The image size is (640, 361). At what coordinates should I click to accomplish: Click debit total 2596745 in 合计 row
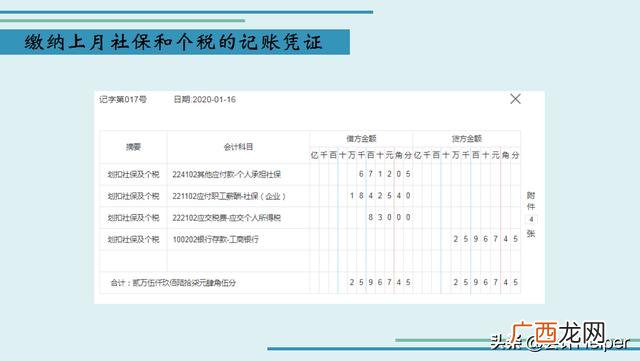(x=380, y=282)
